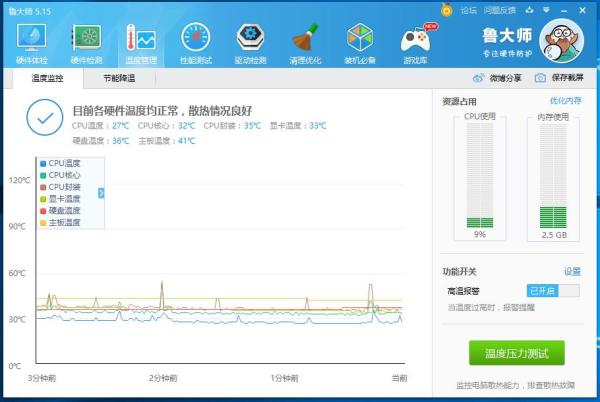This screenshot has width=600, height=402.
Task: Click the skin icon beside 问题反馈
Action: (x=530, y=10)
